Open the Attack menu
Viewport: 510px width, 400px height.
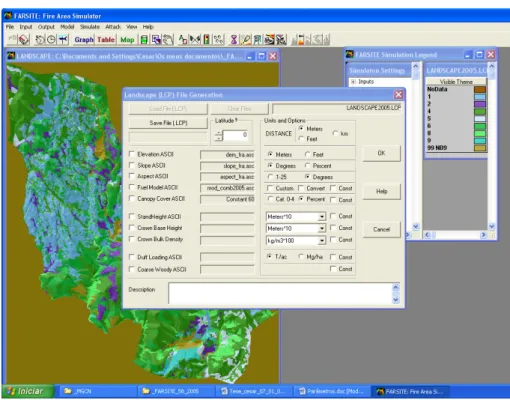[113, 27]
